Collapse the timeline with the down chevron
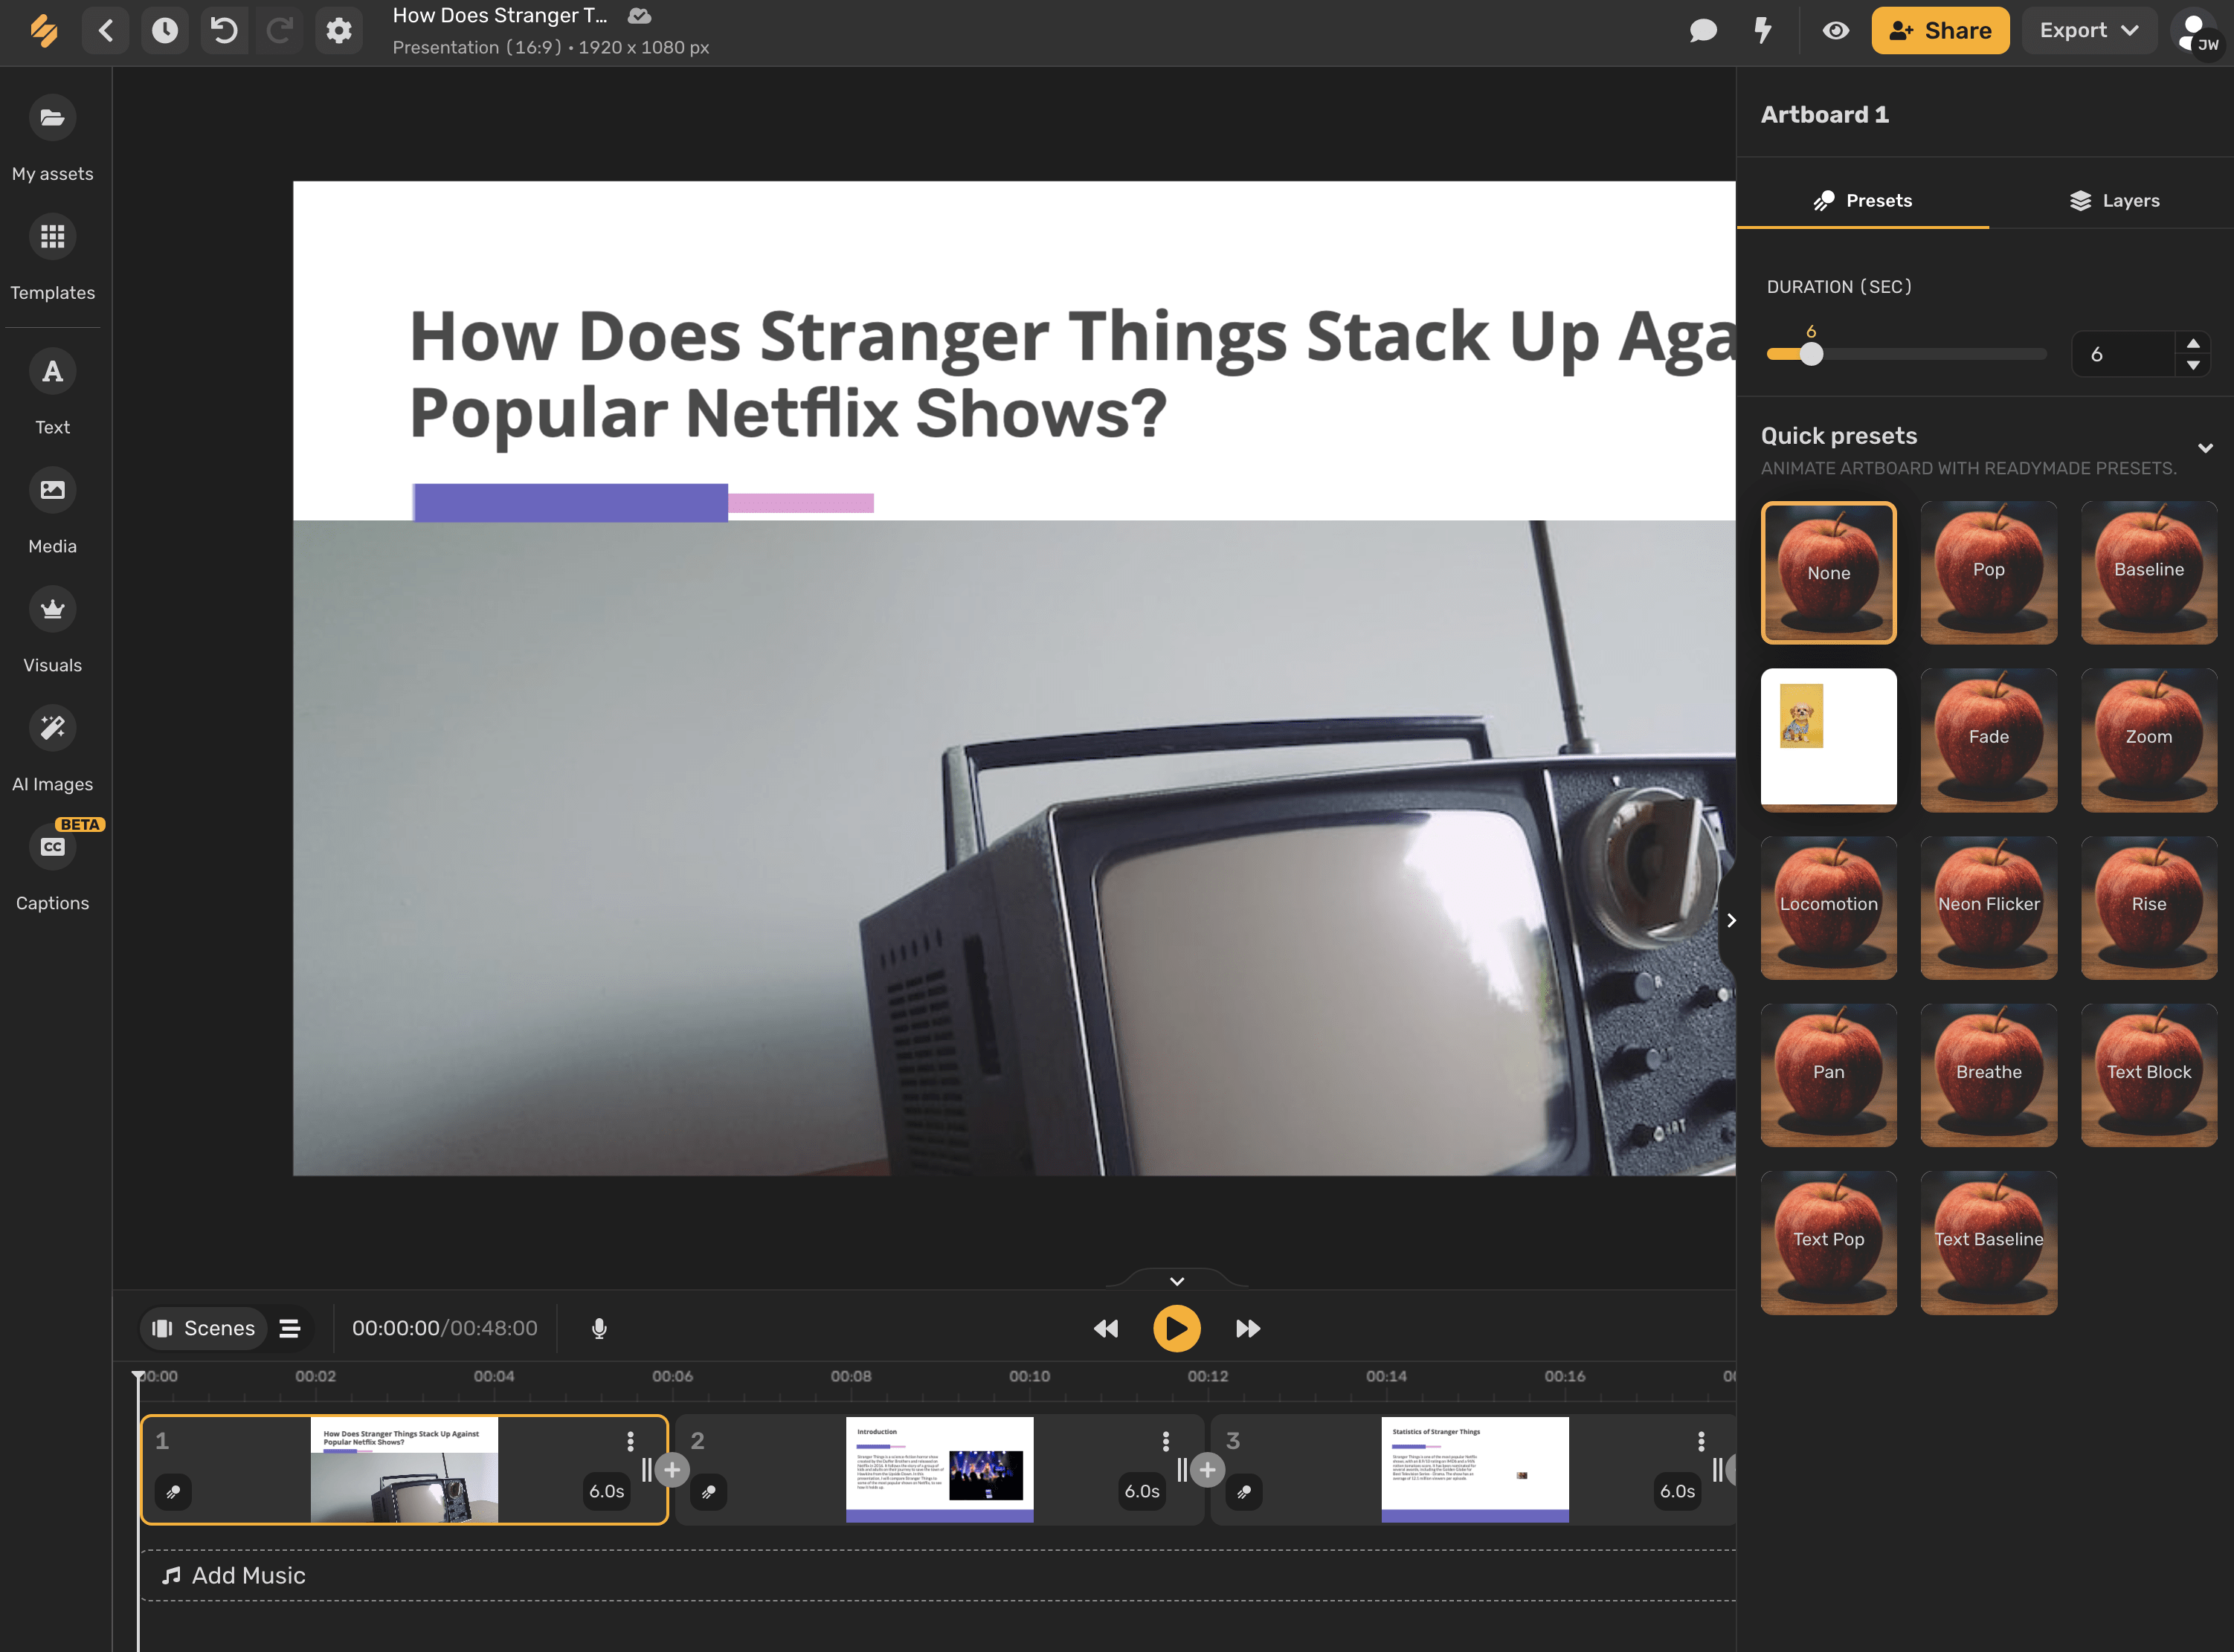 tap(1177, 1281)
